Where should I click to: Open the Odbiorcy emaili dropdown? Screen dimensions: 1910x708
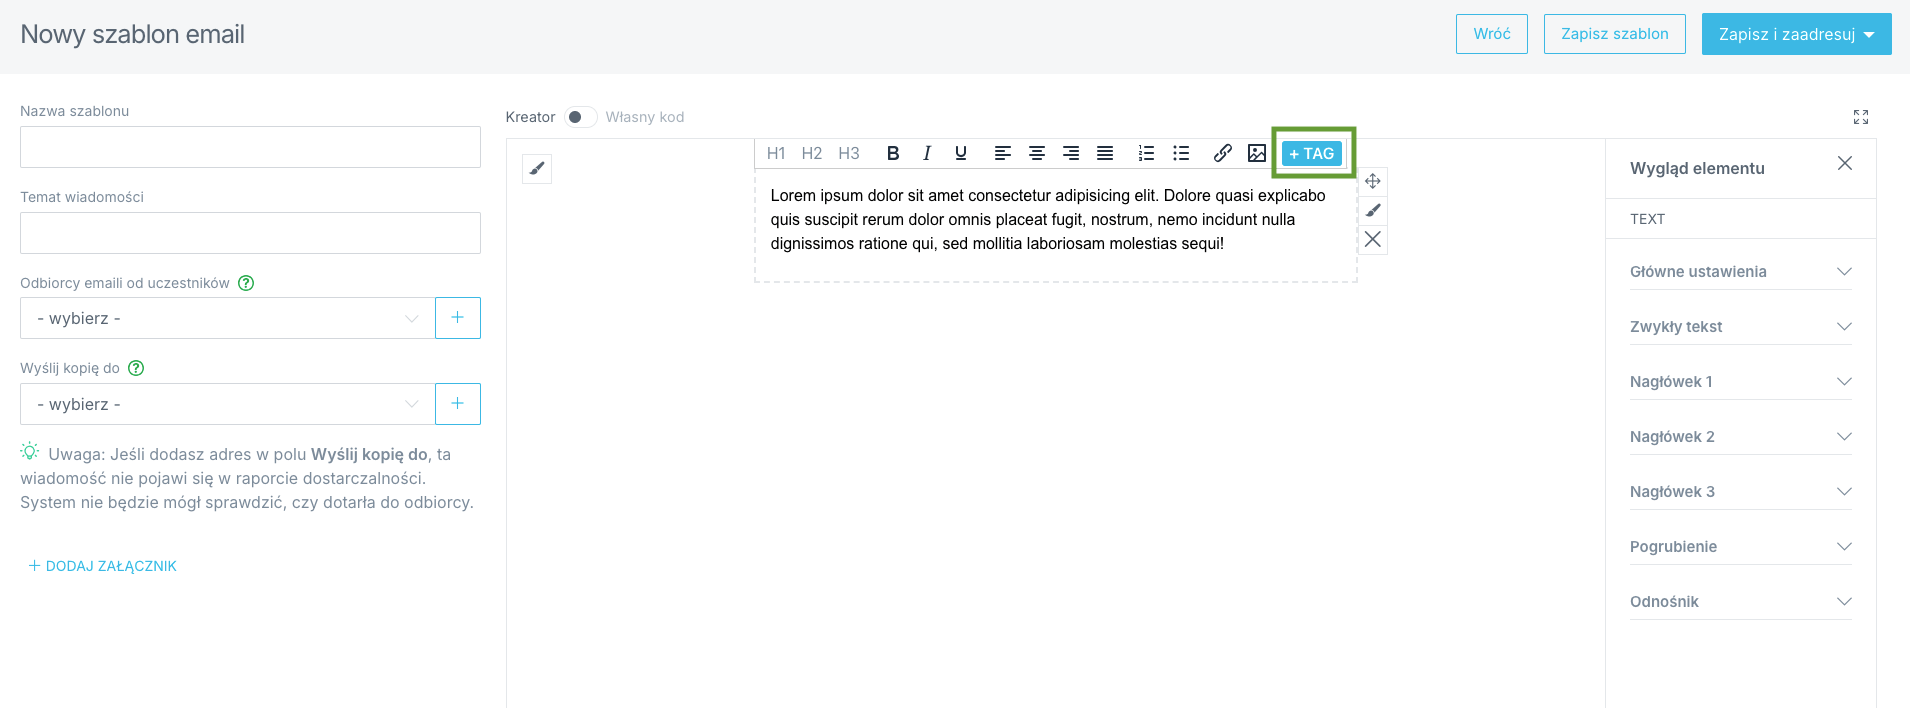[227, 318]
